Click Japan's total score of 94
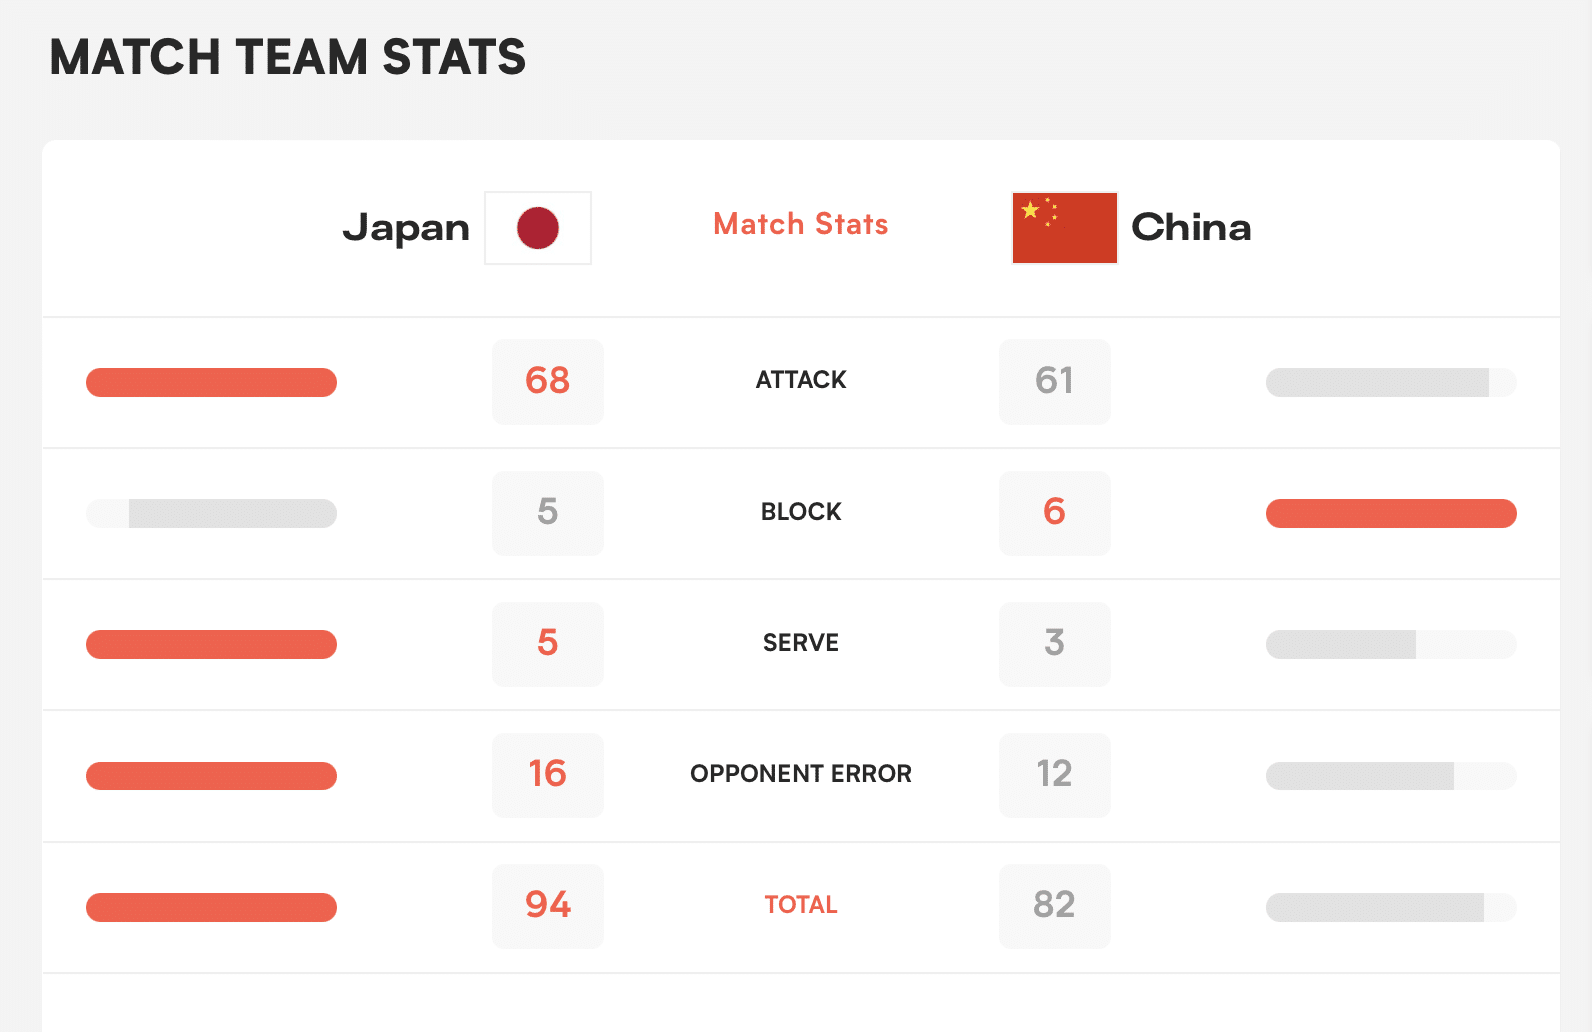Image resolution: width=1592 pixels, height=1032 pixels. (x=548, y=905)
